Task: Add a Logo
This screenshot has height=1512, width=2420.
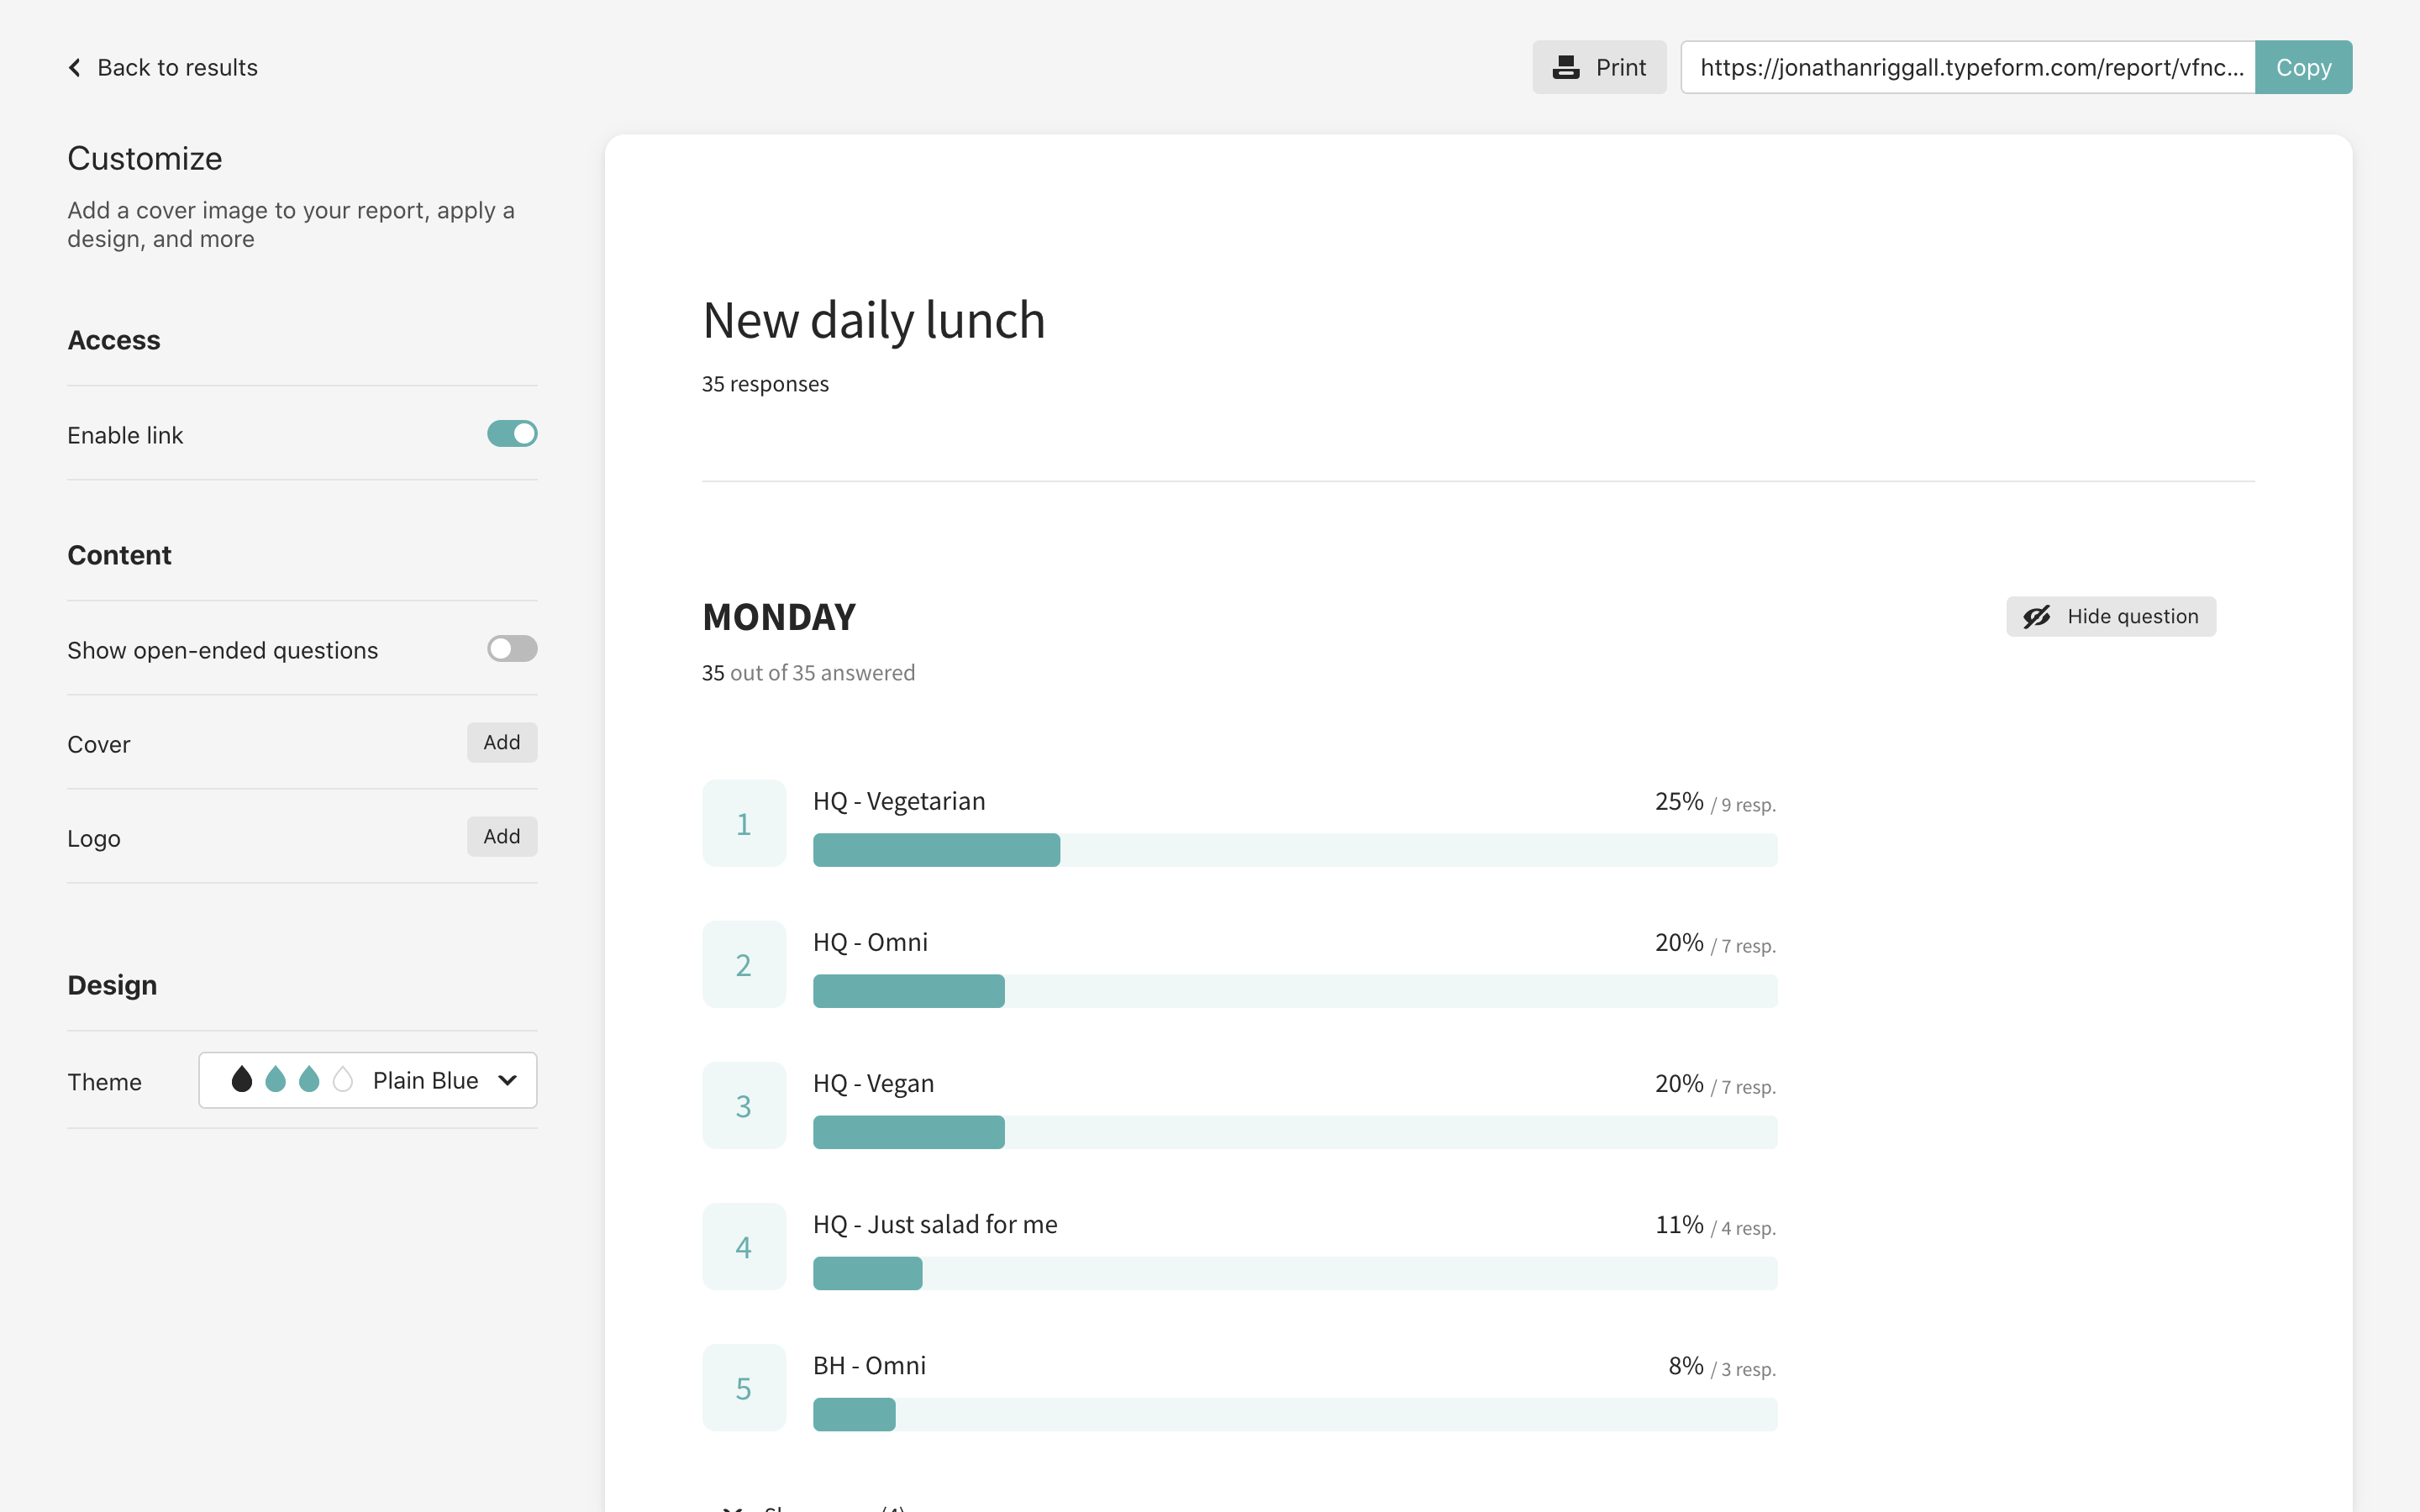Action: click(x=501, y=837)
